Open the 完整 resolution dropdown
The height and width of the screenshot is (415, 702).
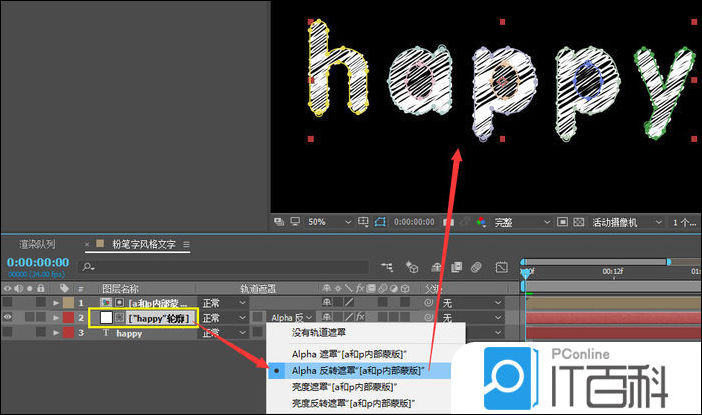[x=522, y=222]
